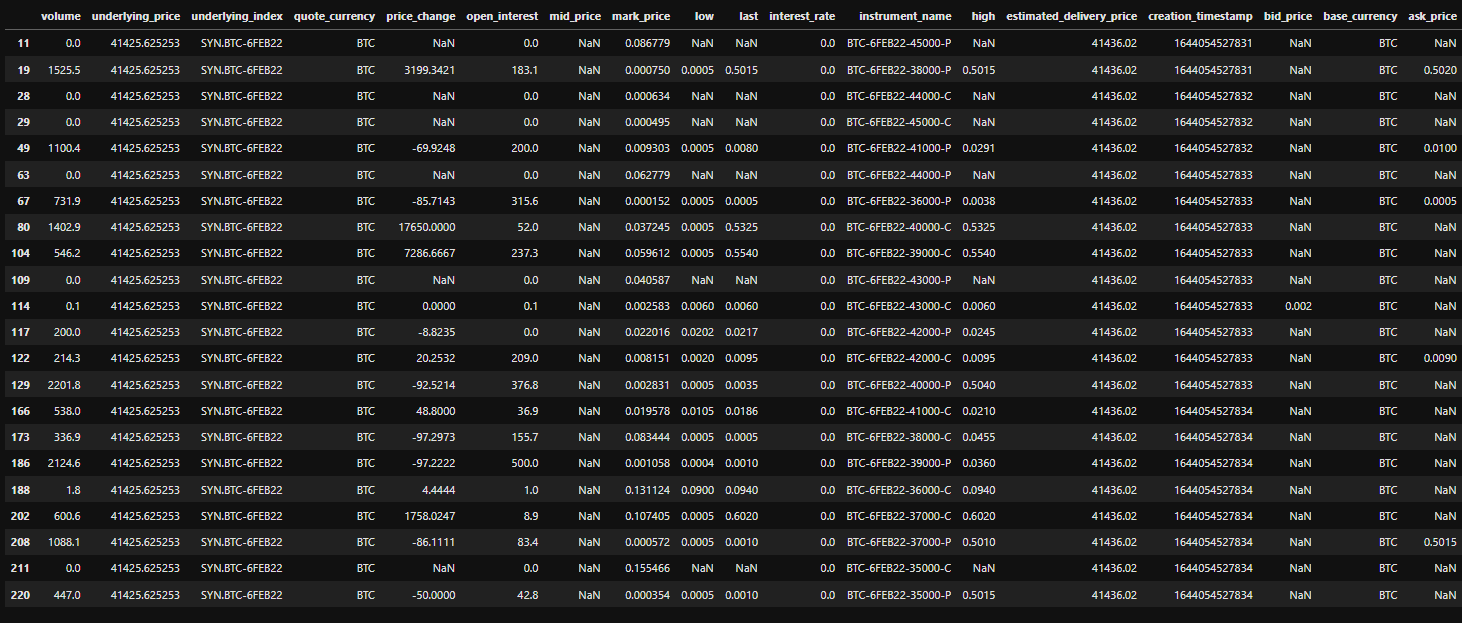Click bid_price value 0.002
1462x623 pixels.
pos(1299,306)
